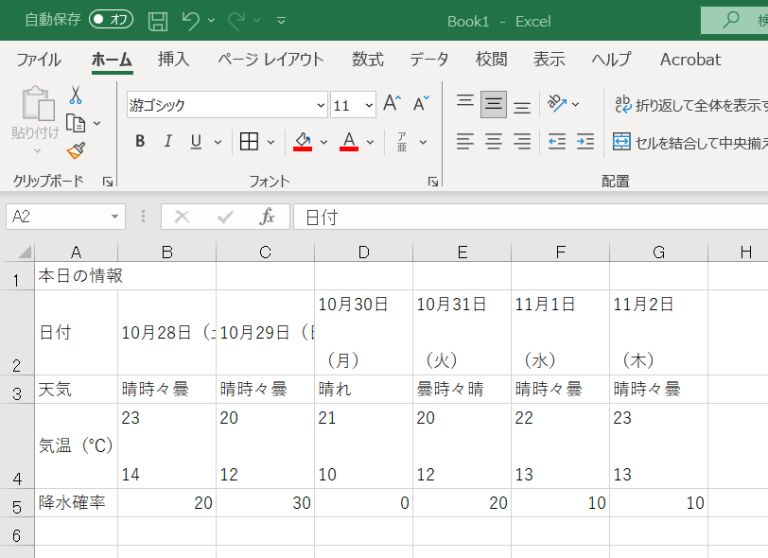The width and height of the screenshot is (768, 558).
Task: Toggle Bold formatting
Action: [x=140, y=141]
